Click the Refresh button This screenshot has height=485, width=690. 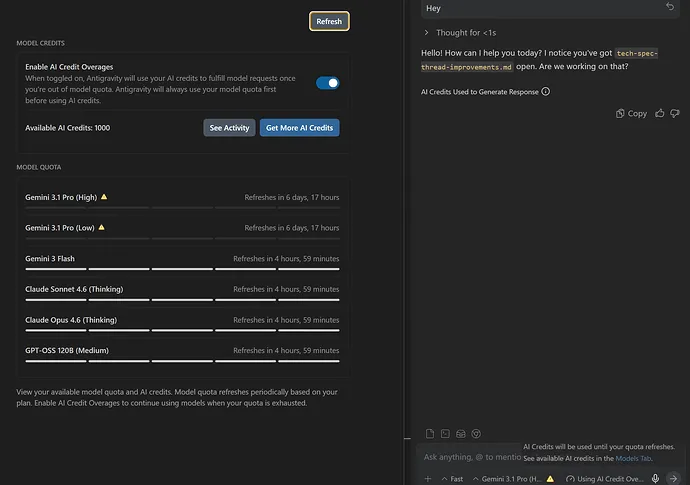click(329, 21)
